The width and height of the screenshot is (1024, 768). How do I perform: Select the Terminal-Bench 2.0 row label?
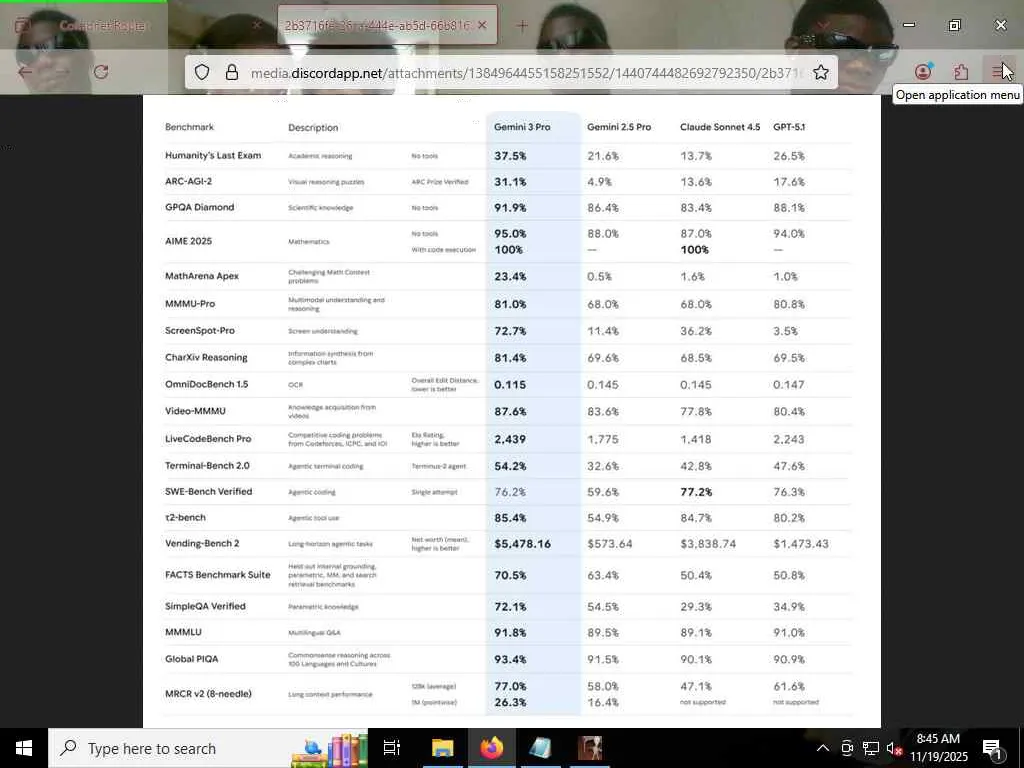(x=207, y=466)
